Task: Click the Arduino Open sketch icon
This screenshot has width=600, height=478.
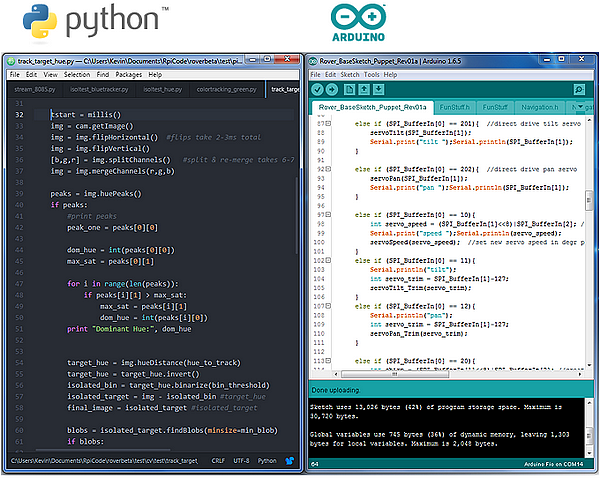Action: pos(364,90)
